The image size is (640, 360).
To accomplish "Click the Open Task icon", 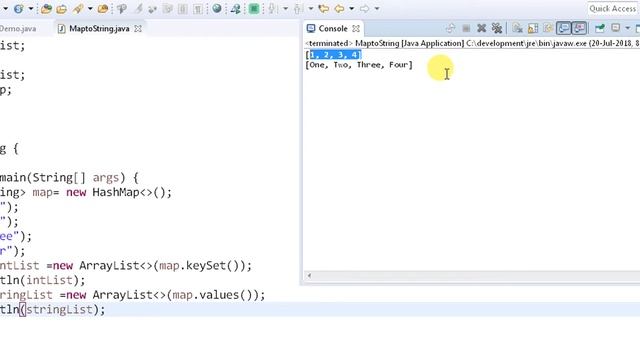I will (62, 9).
